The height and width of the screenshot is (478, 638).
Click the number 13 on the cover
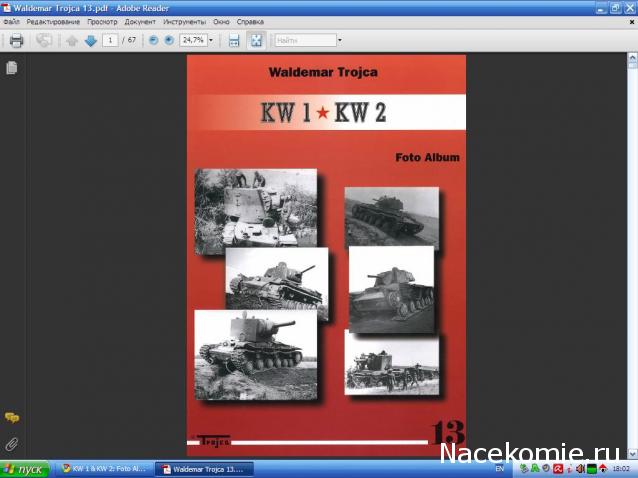click(448, 432)
